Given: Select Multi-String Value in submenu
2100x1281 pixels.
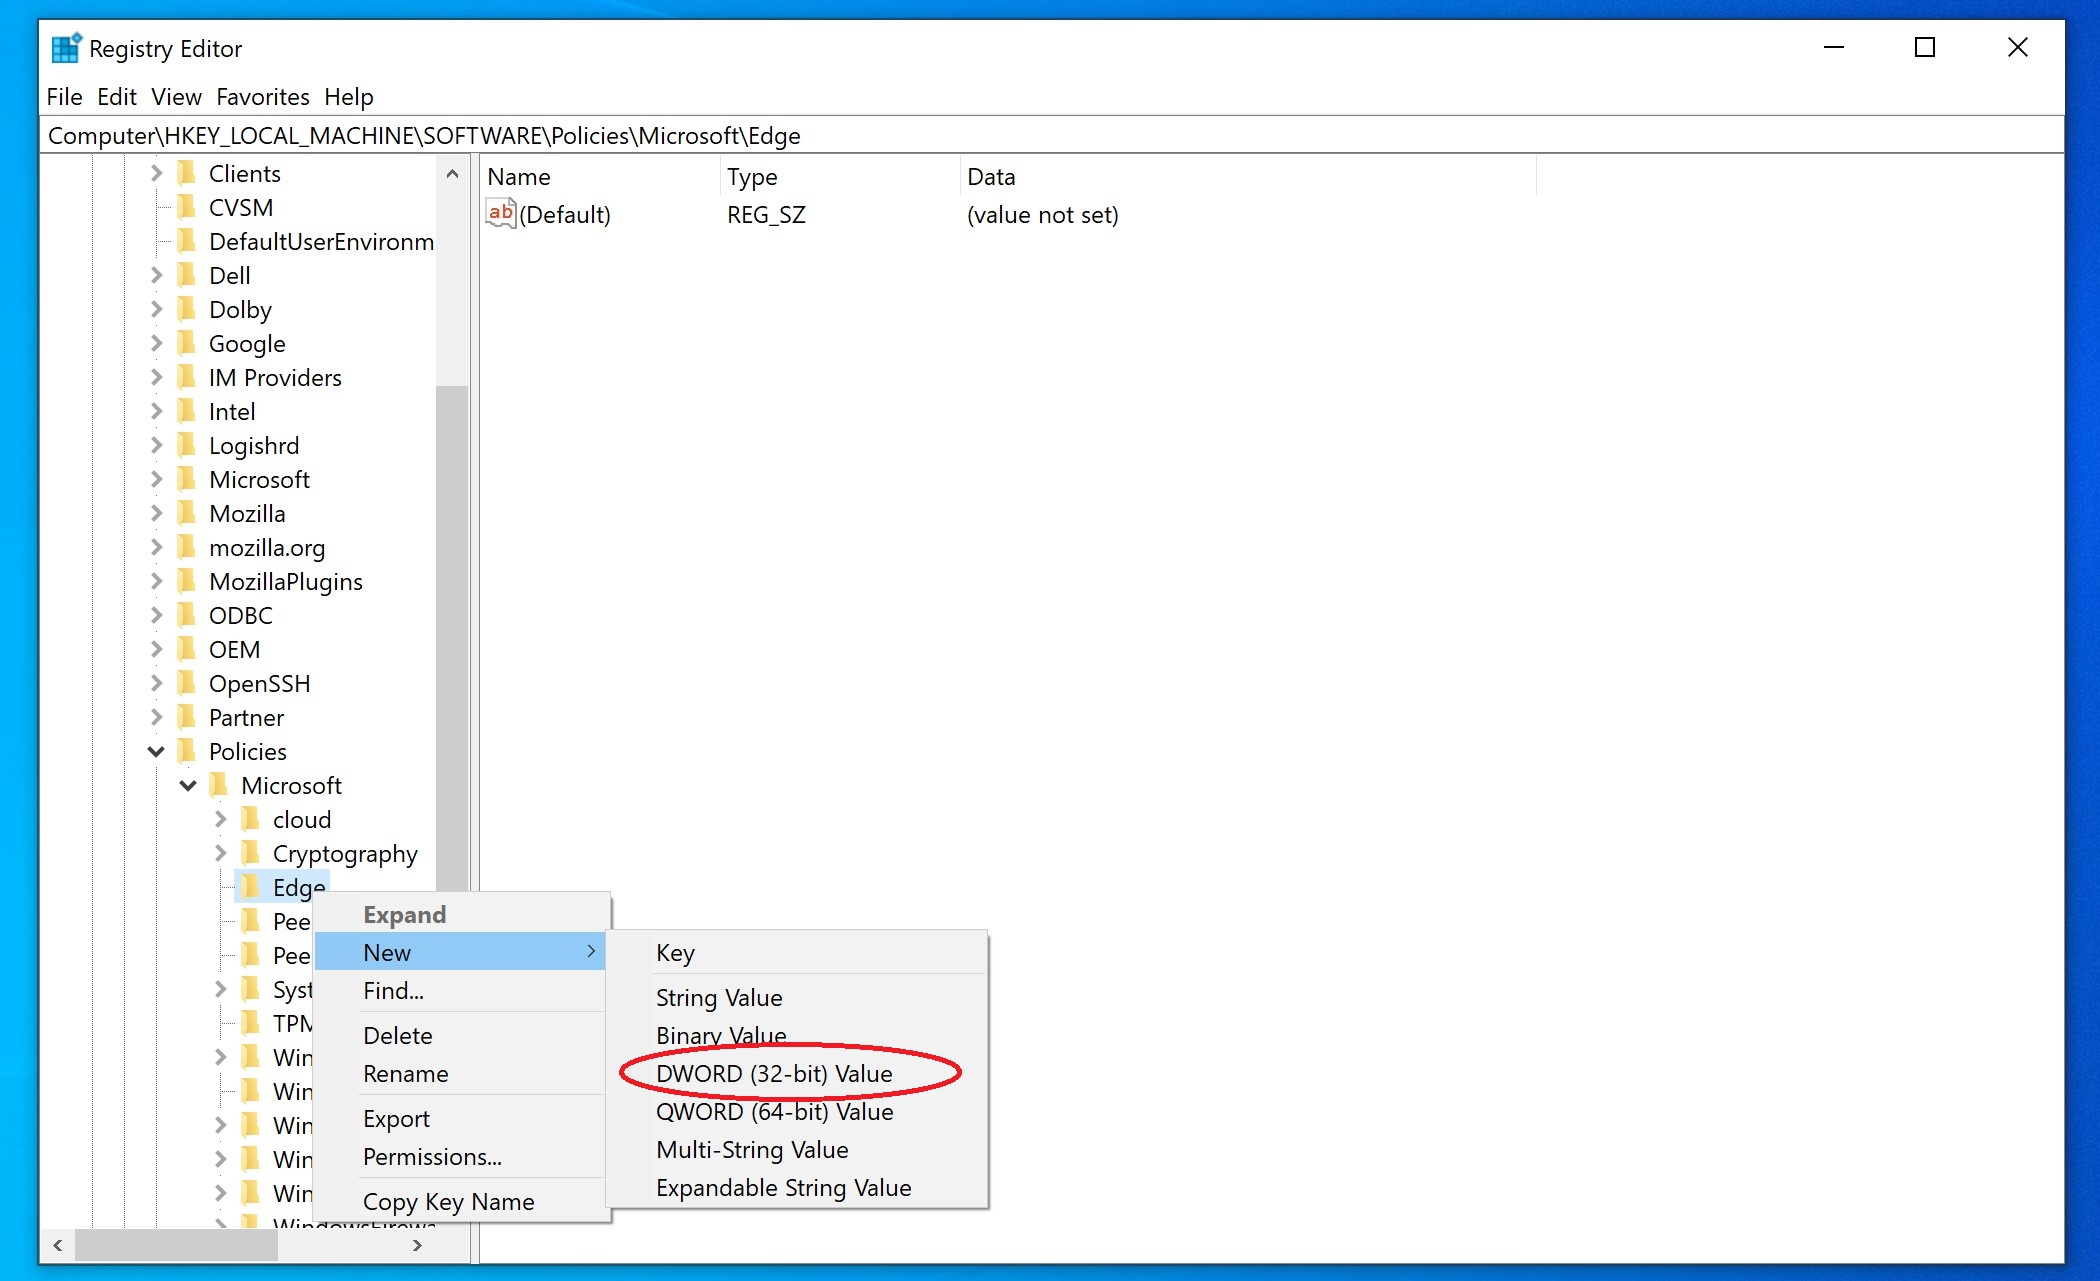Looking at the screenshot, I should tap(798, 1150).
